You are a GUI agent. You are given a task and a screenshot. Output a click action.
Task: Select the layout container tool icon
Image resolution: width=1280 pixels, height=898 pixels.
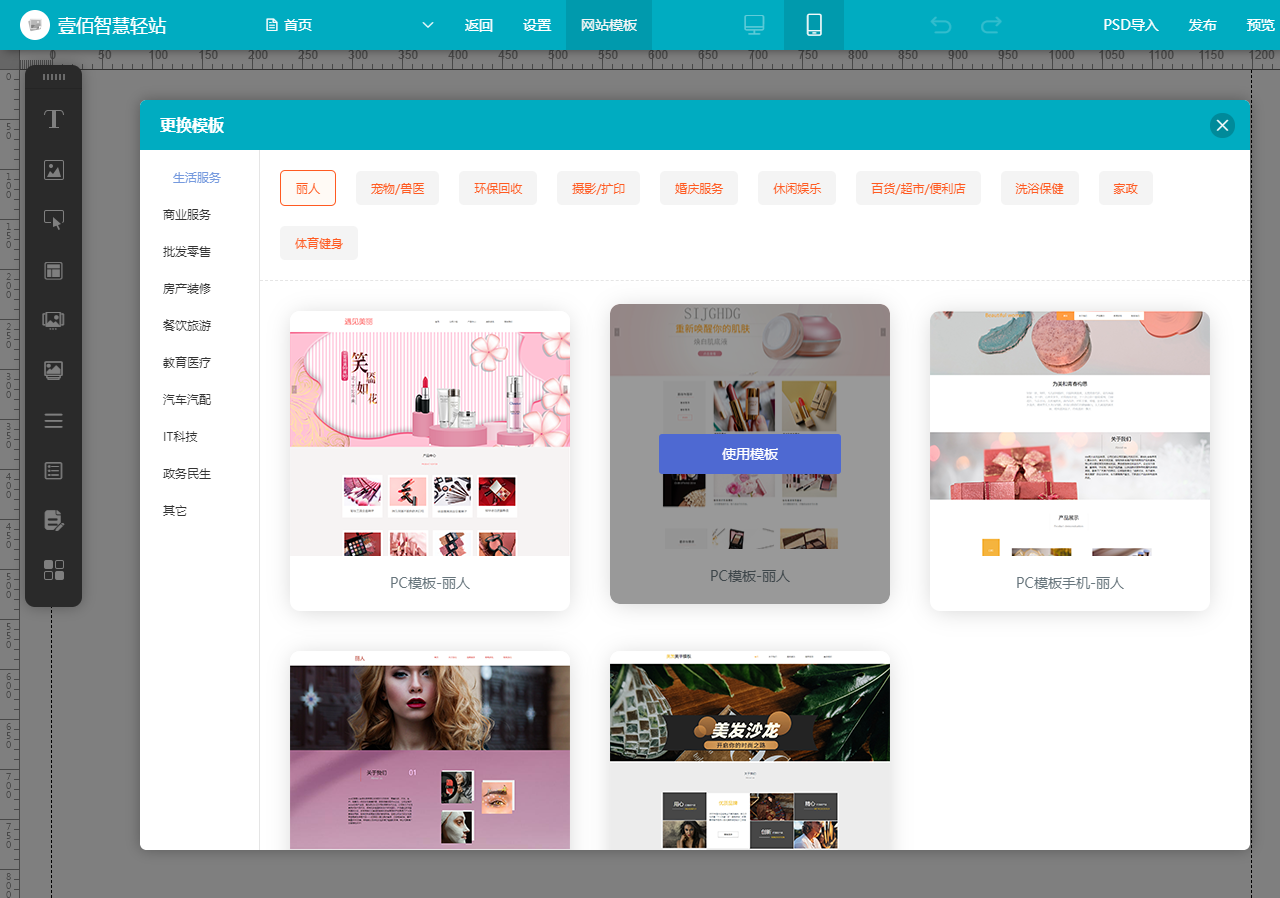pyautogui.click(x=54, y=270)
